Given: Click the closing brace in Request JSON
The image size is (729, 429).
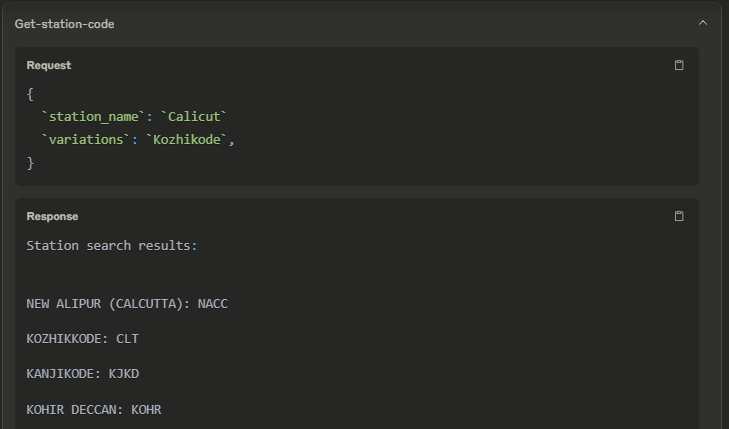Looking at the screenshot, I should tap(30, 163).
